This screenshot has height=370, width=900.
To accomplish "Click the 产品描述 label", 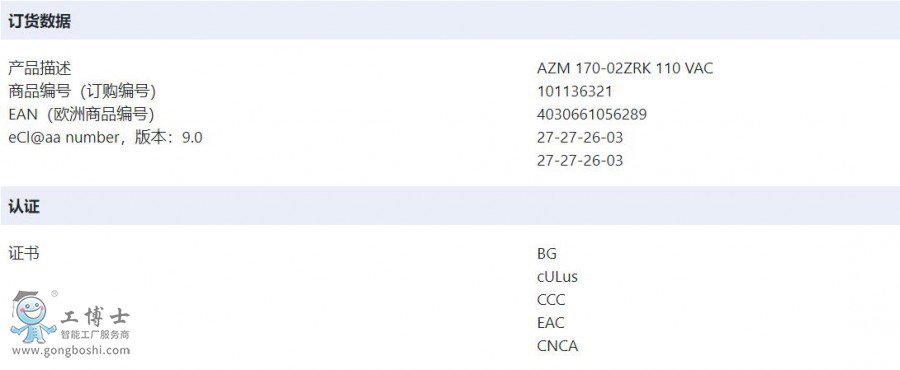I will (x=40, y=69).
